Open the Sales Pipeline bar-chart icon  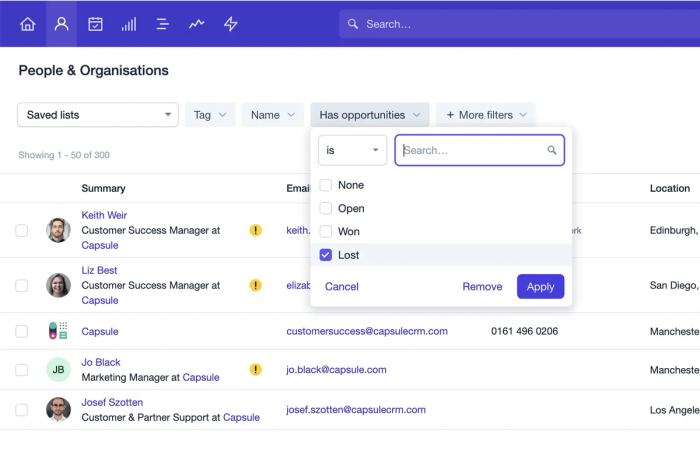tap(129, 24)
